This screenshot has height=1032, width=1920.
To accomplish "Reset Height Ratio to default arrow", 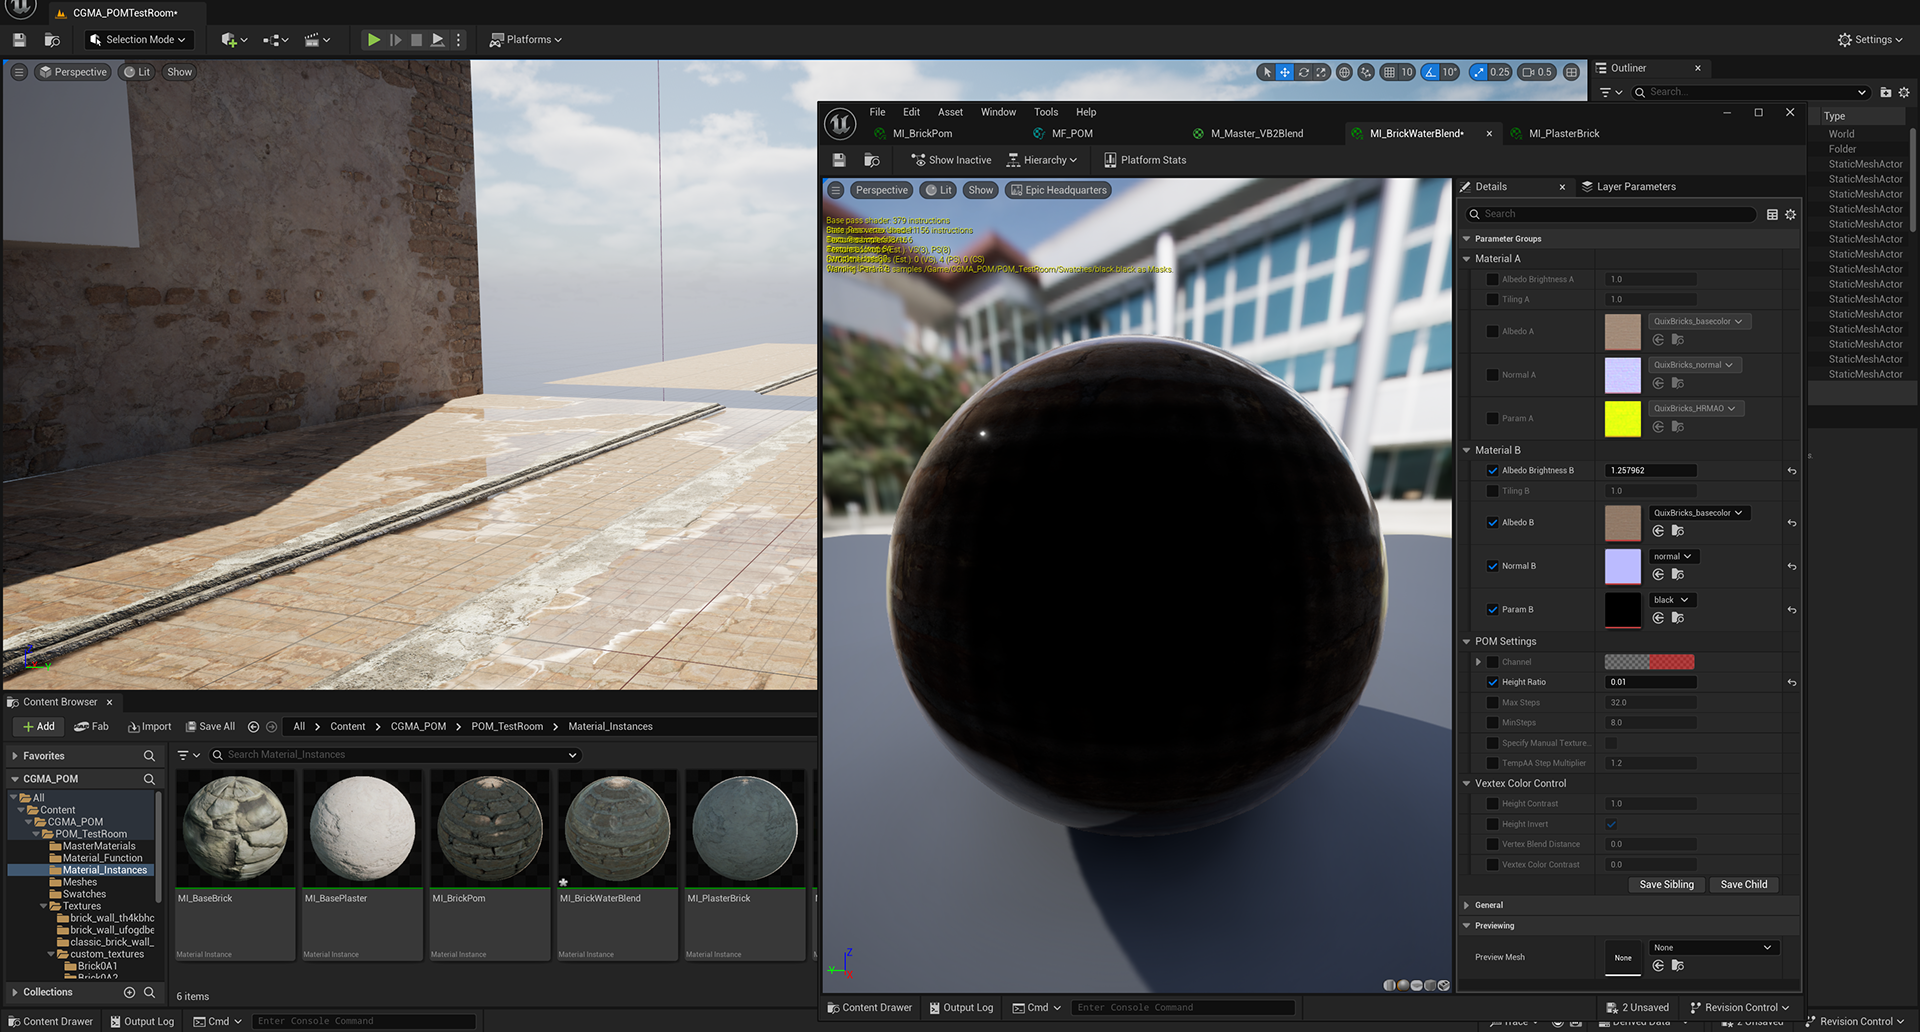I will point(1792,683).
